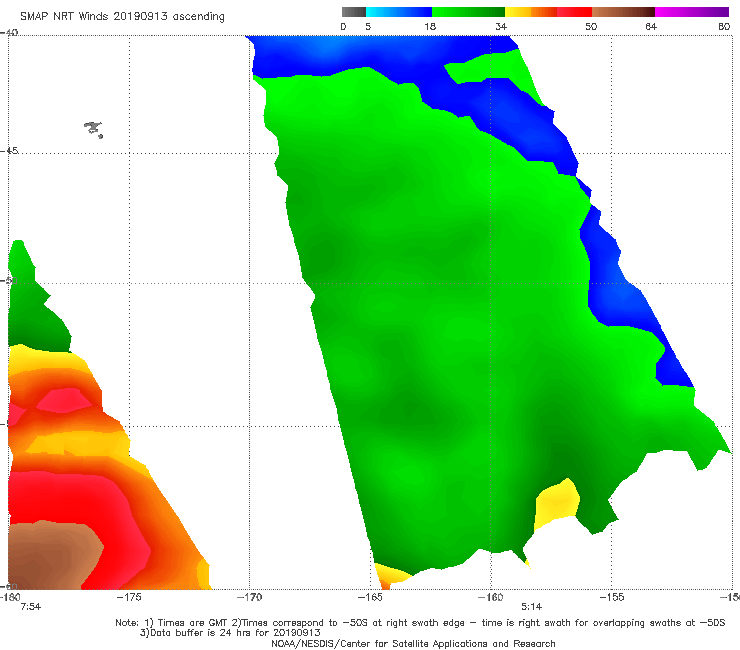Click the latitude label '-45'
Image resolution: width=740 pixels, height=650 pixels.
[9, 151]
